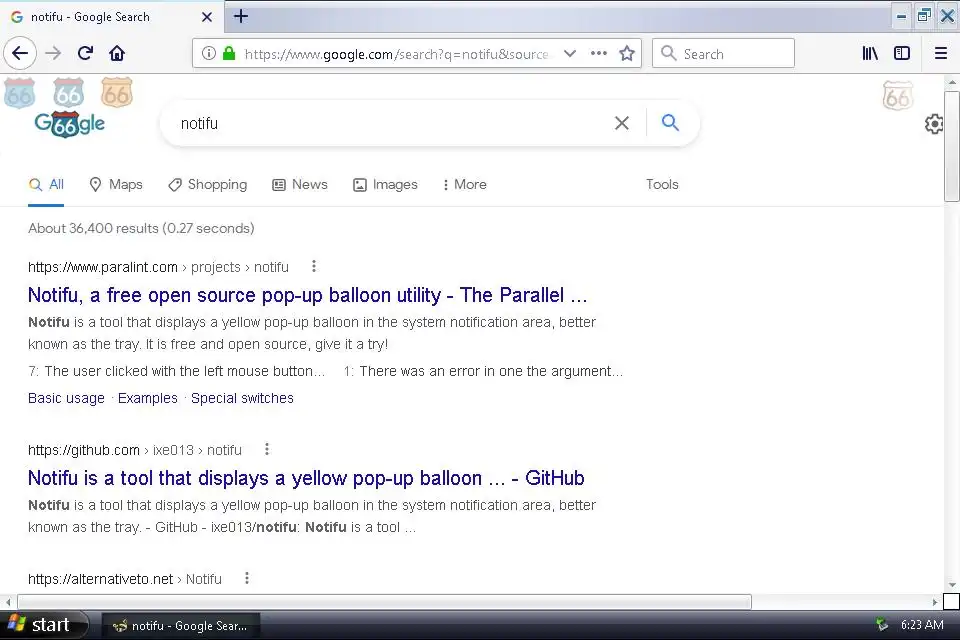Click the green padlock security icon
Screen dimensions: 960x640
coord(229,53)
